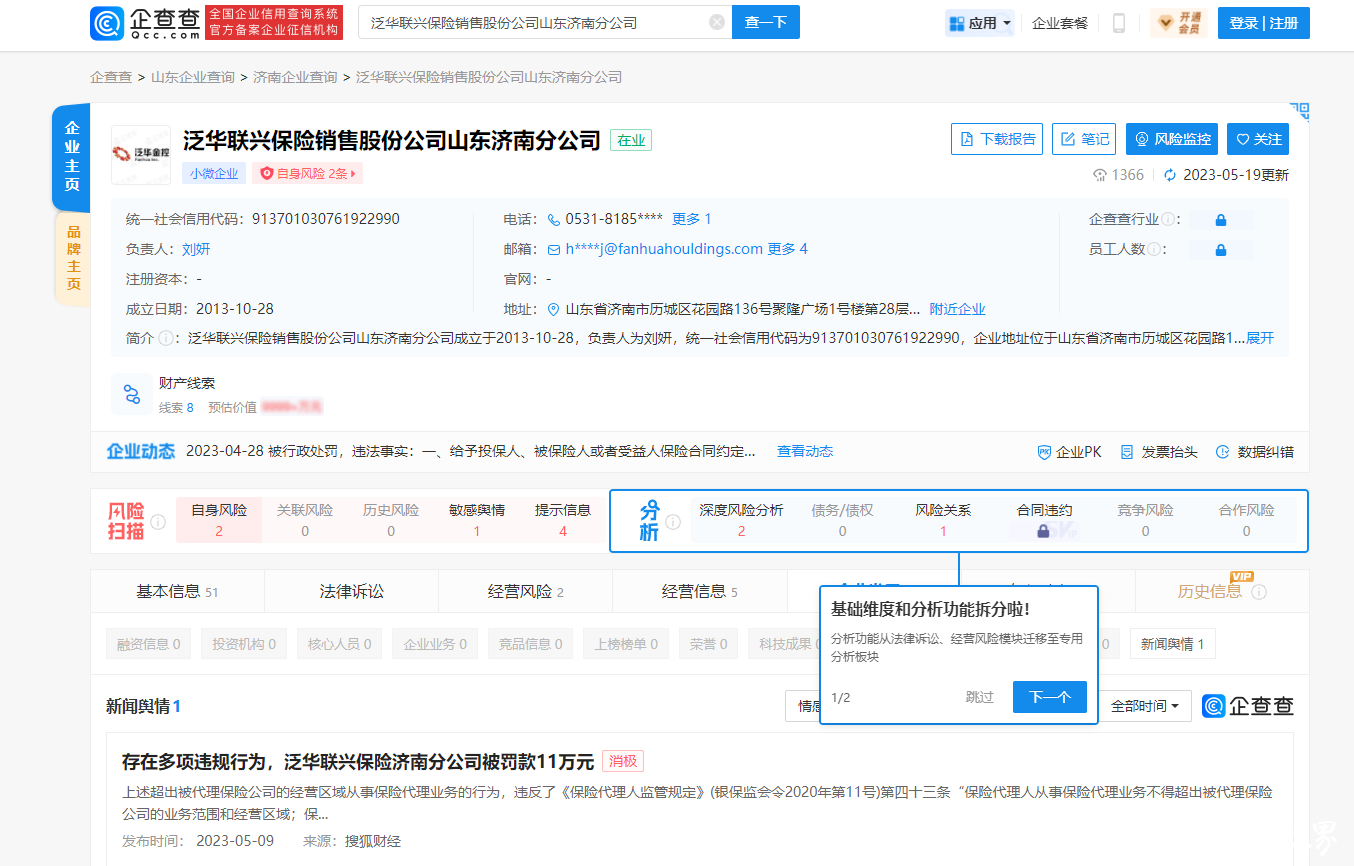This screenshot has width=1354, height=866.
Task: Show 更多 4 email addresses
Action: (787, 249)
